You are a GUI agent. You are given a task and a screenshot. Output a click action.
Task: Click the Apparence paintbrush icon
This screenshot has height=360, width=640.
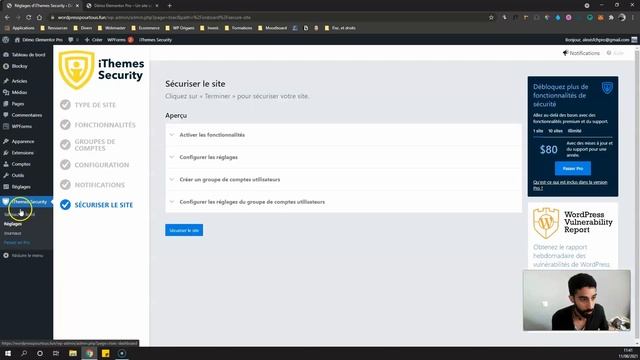pos(6,141)
